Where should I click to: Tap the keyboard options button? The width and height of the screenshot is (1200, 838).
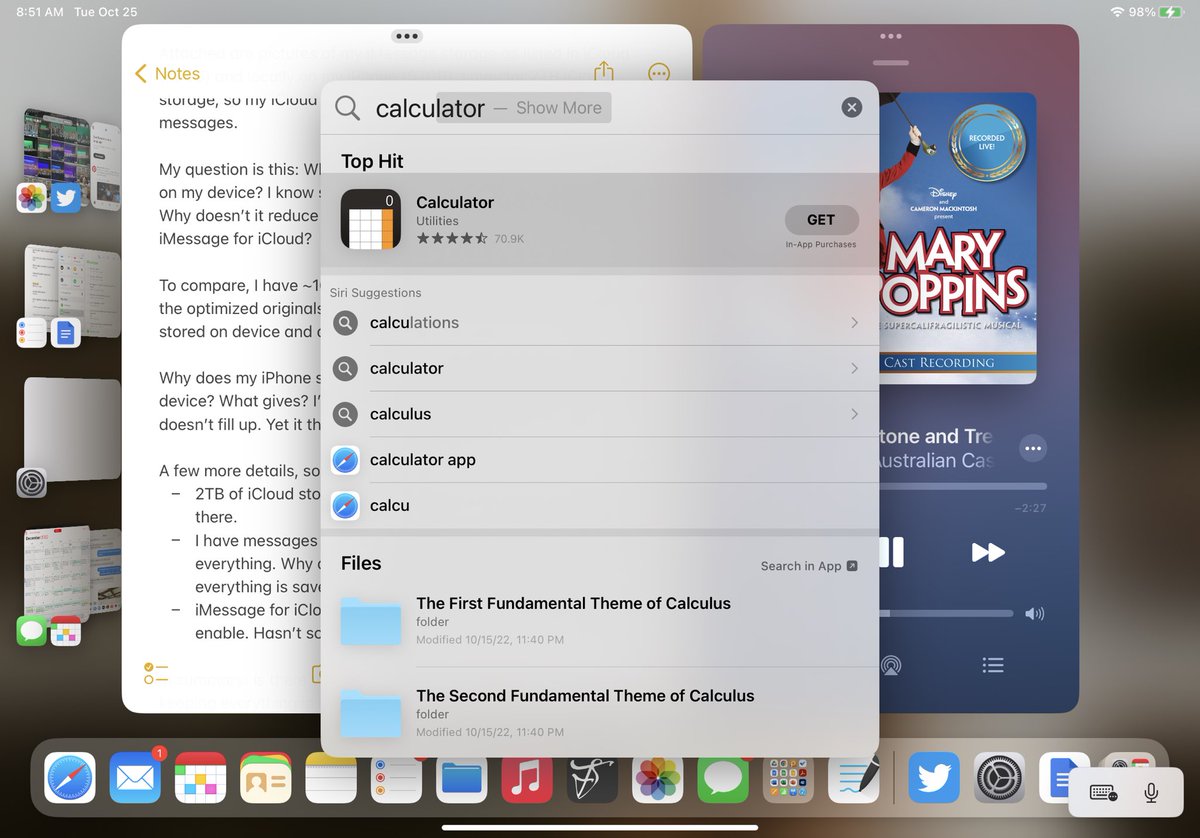pyautogui.click(x=1104, y=793)
